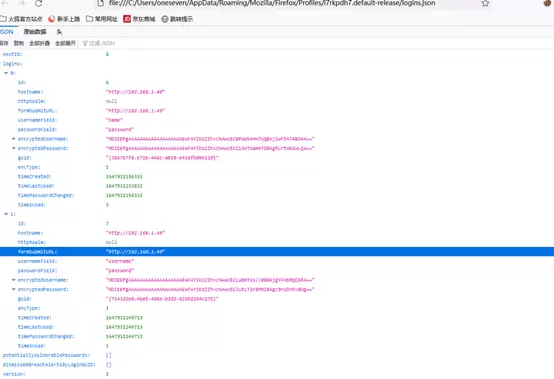
Task: Click 全部展开 to expand all nodes
Action: coord(65,43)
